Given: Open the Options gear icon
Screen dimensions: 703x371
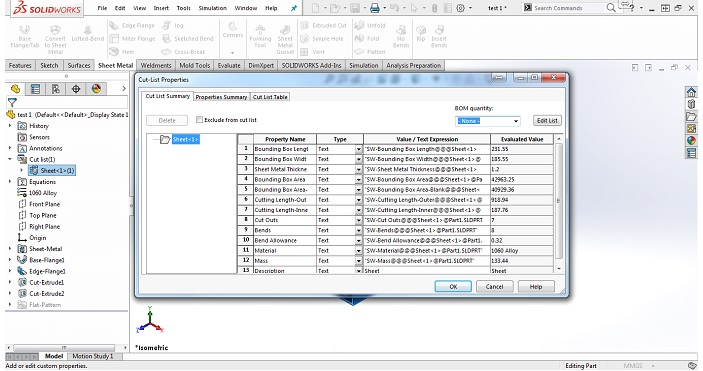Looking at the screenshot, I should 460,8.
